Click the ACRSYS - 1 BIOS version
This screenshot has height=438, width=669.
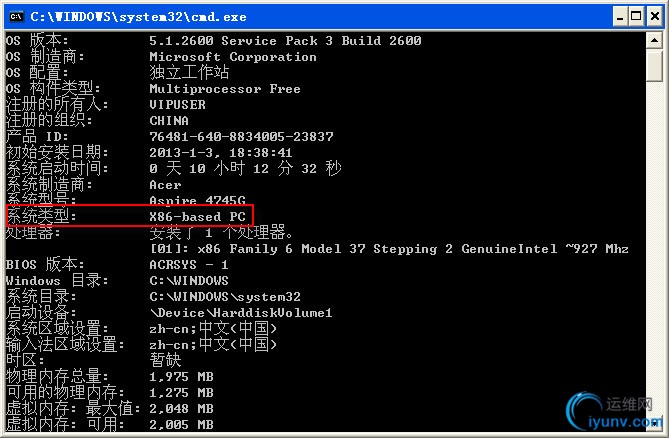click(189, 265)
